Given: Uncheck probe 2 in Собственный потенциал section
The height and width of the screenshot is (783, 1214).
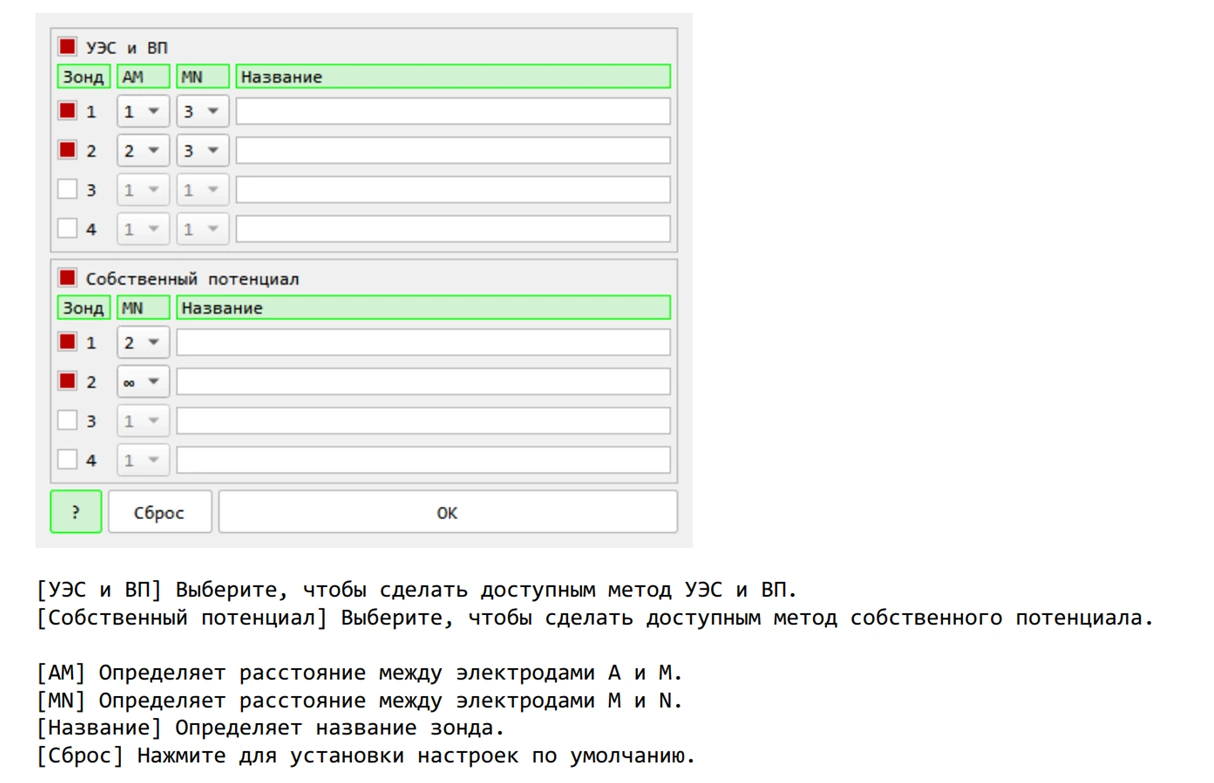Looking at the screenshot, I should (68, 381).
